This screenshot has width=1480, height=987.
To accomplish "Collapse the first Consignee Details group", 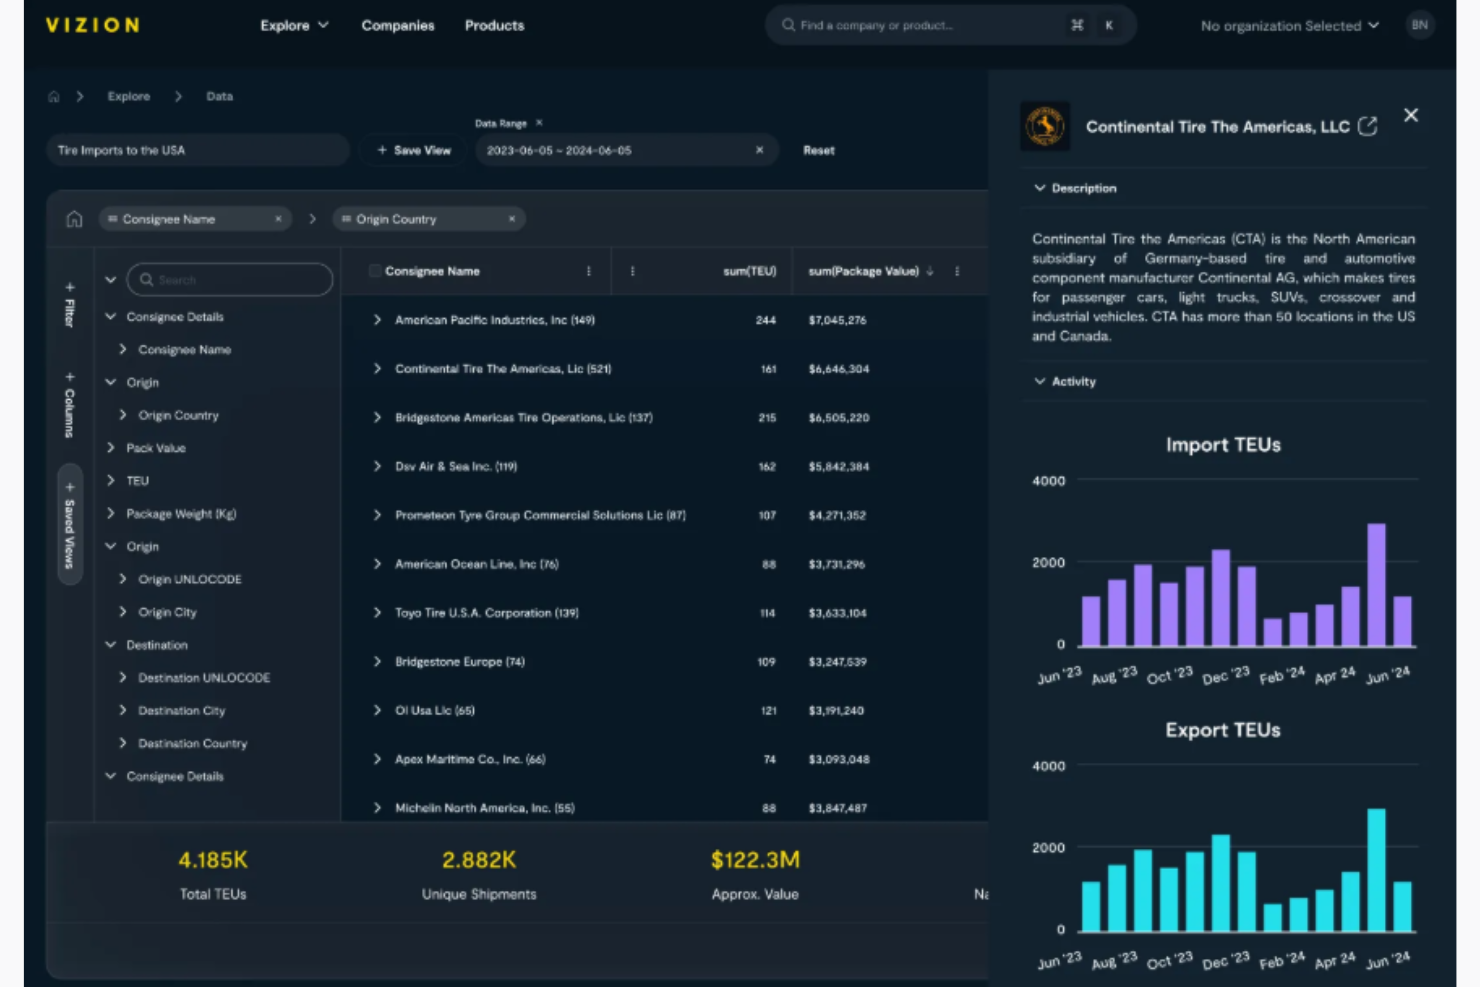I will click(x=111, y=317).
